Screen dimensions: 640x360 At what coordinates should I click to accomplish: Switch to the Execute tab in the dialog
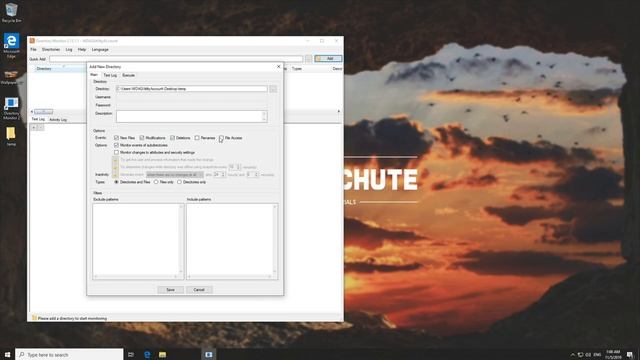(x=129, y=75)
